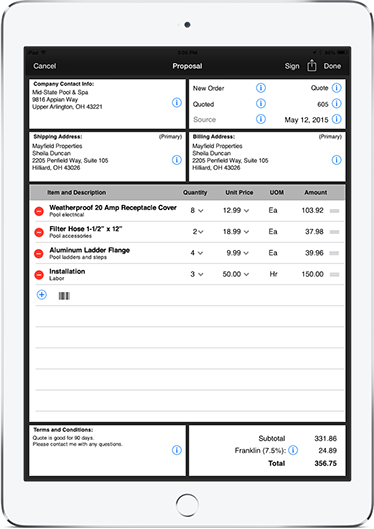Grab reorder handle on Installation row

(335, 275)
